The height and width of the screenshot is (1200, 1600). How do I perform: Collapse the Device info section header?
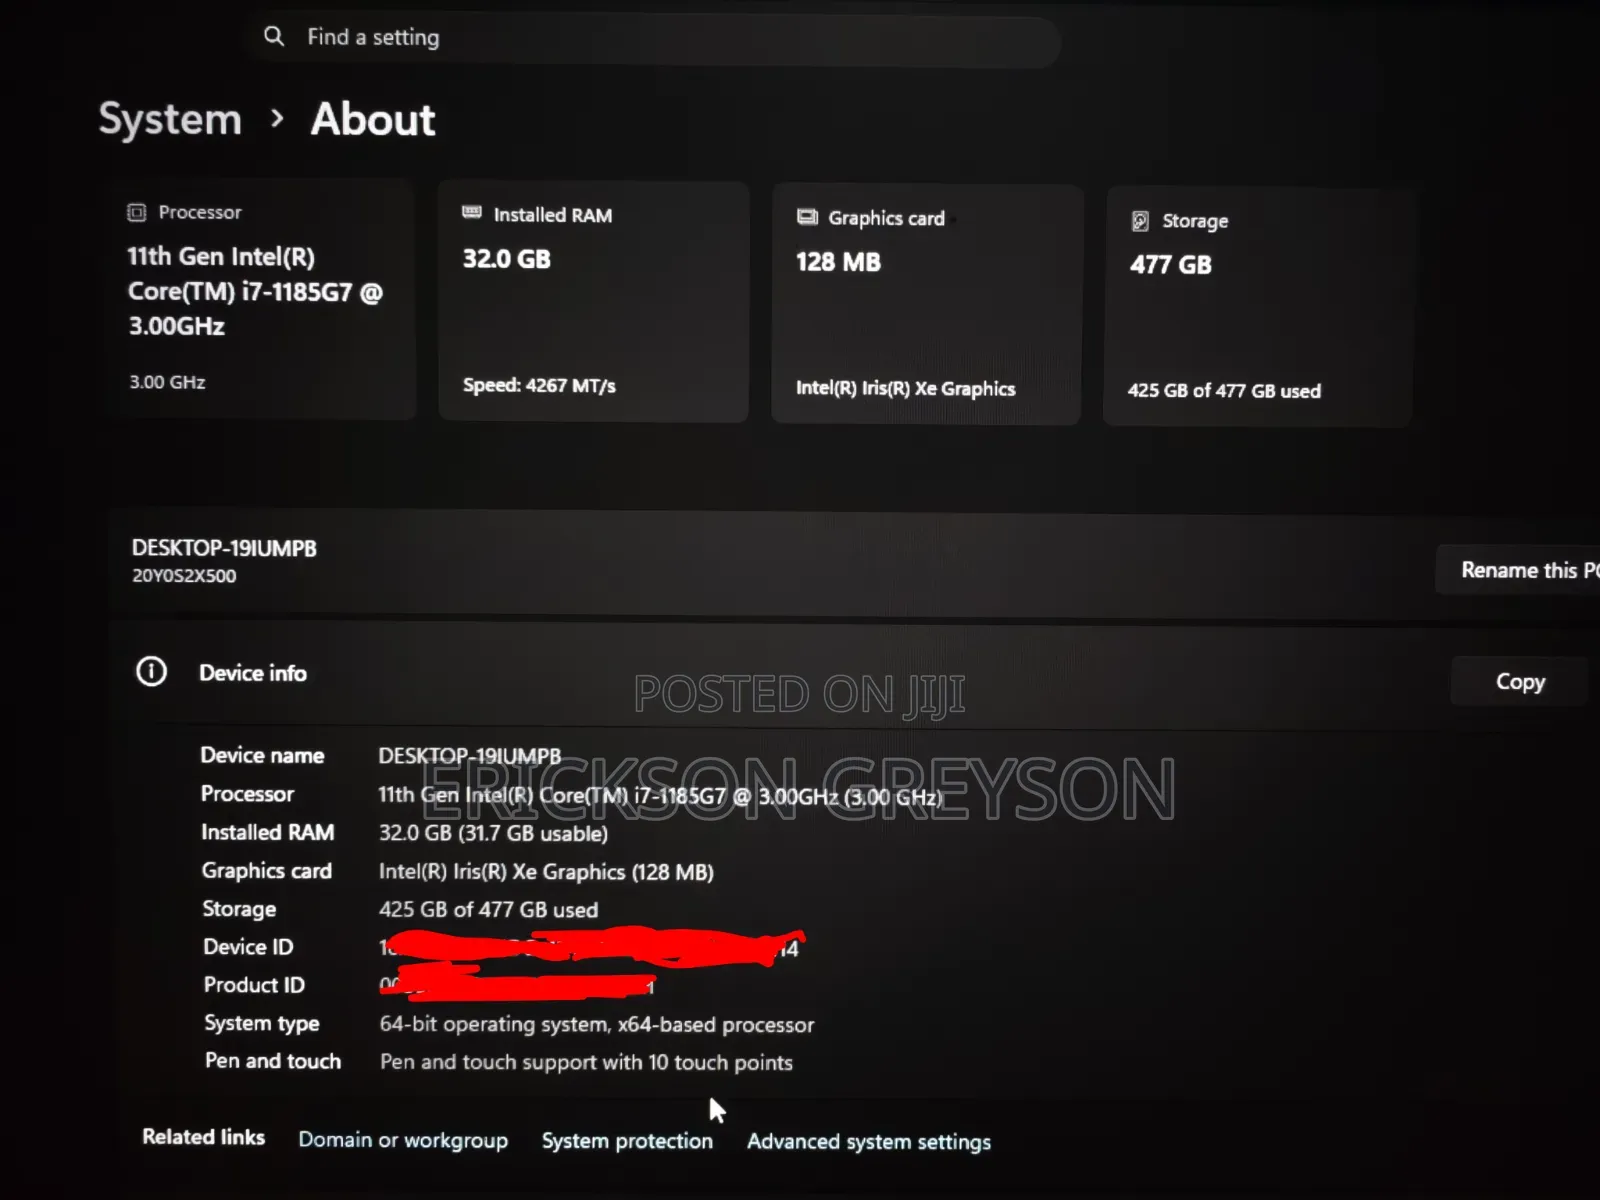pyautogui.click(x=854, y=675)
